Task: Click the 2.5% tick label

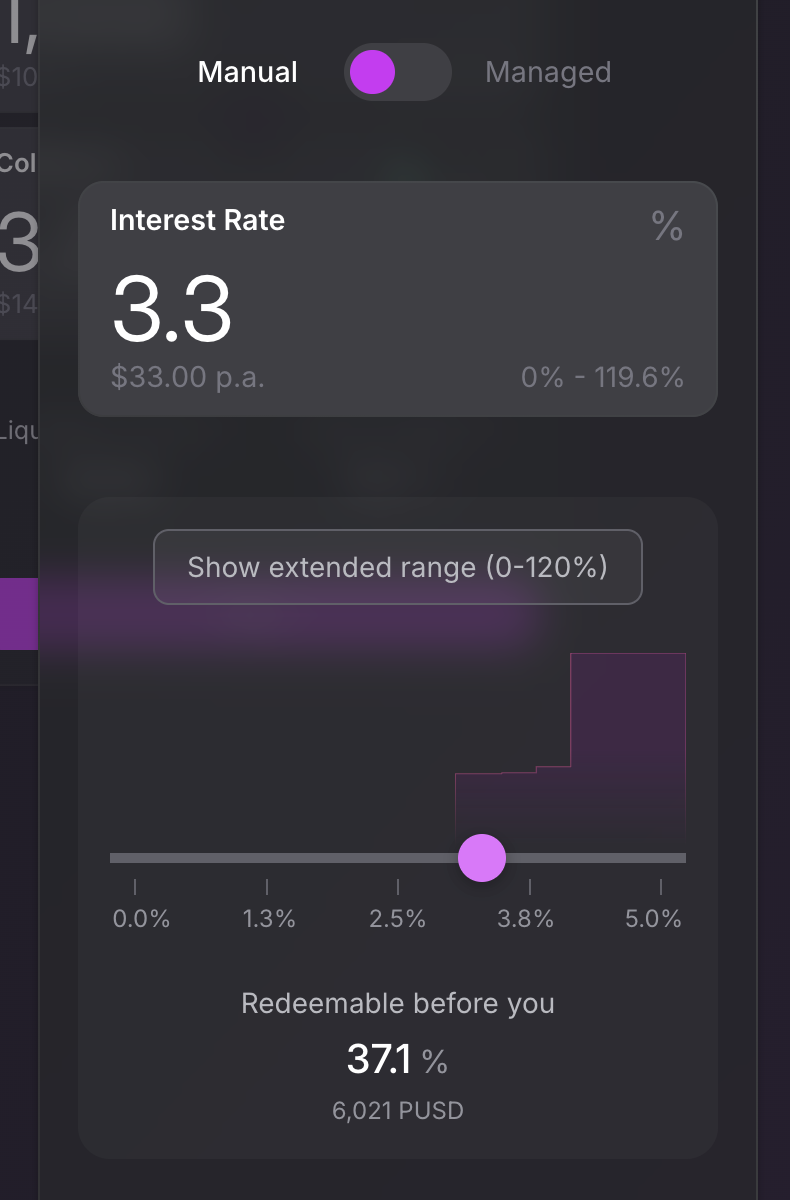Action: [398, 919]
